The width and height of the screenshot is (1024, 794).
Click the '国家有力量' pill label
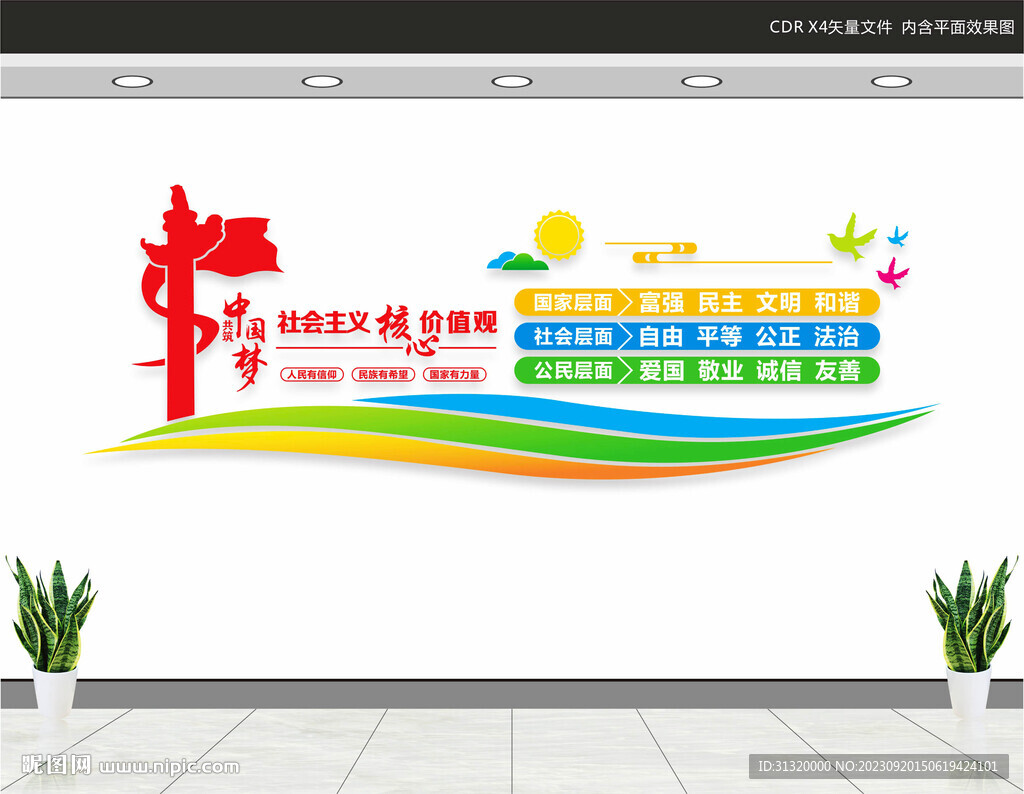coord(455,374)
